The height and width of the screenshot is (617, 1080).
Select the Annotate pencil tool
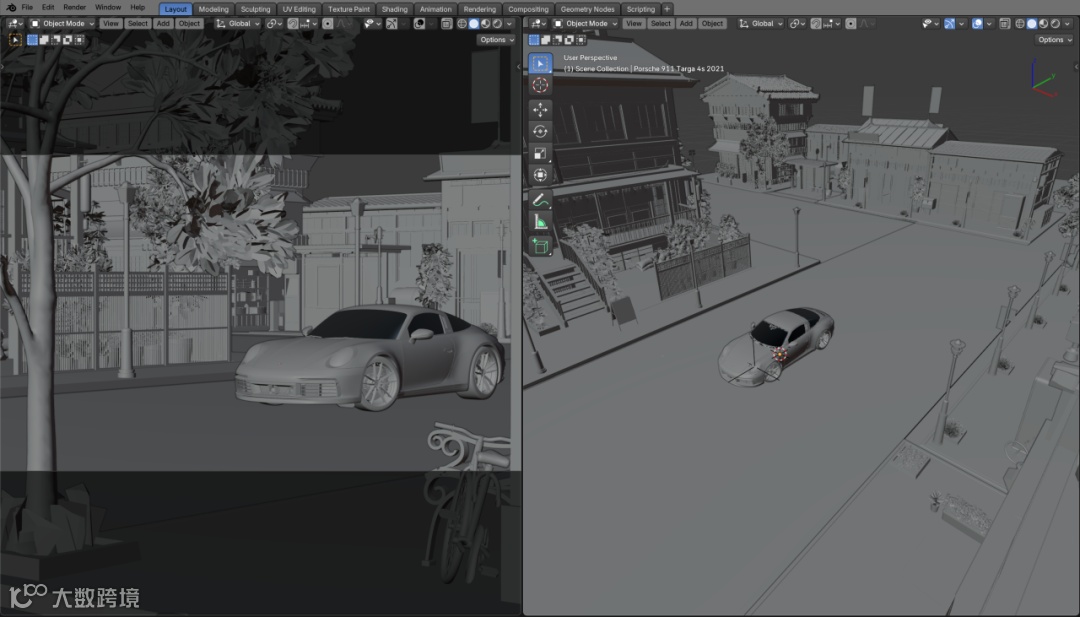pos(540,200)
